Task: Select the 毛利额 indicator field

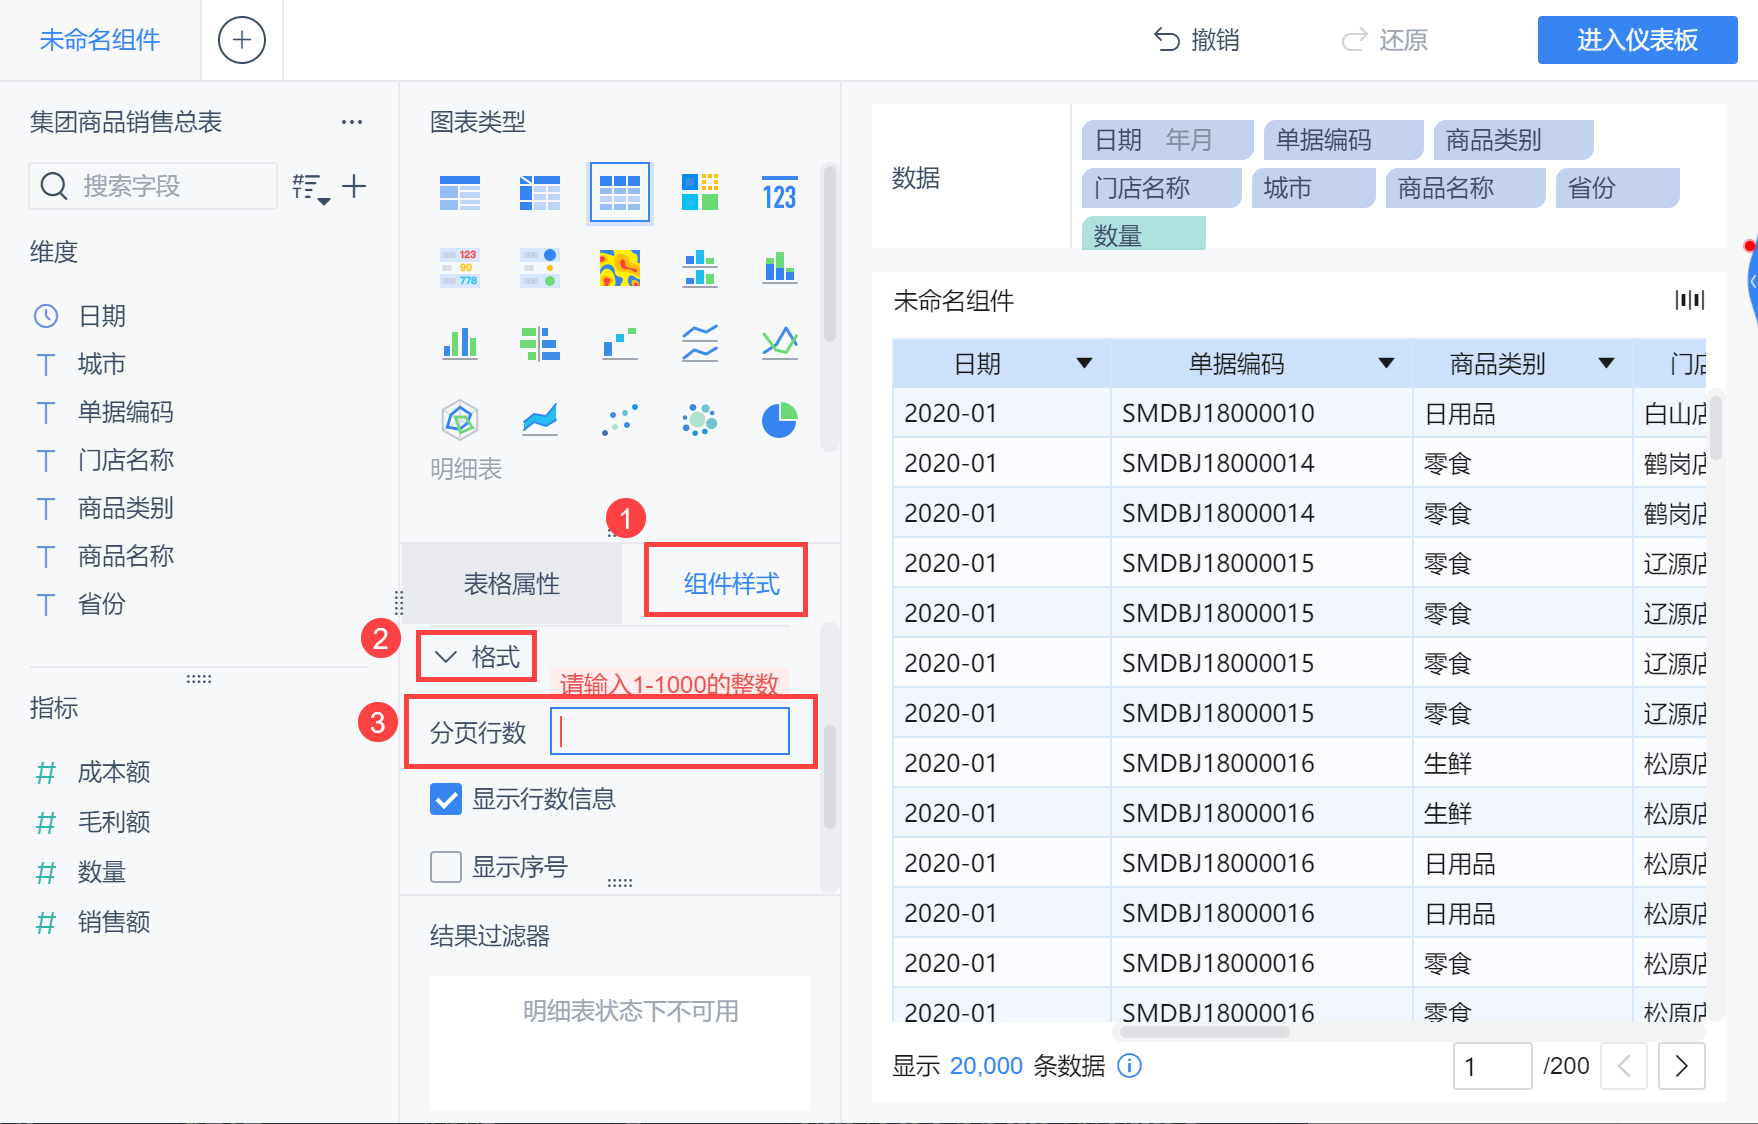Action: click(114, 822)
